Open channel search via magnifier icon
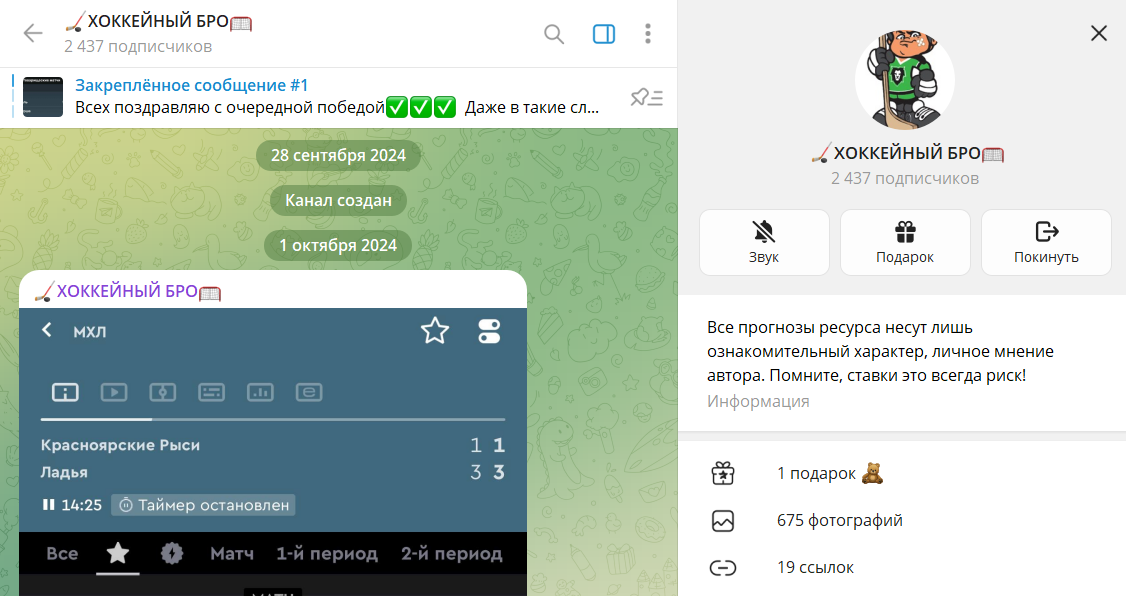Screen dimensions: 1126x596 pyautogui.click(x=554, y=34)
